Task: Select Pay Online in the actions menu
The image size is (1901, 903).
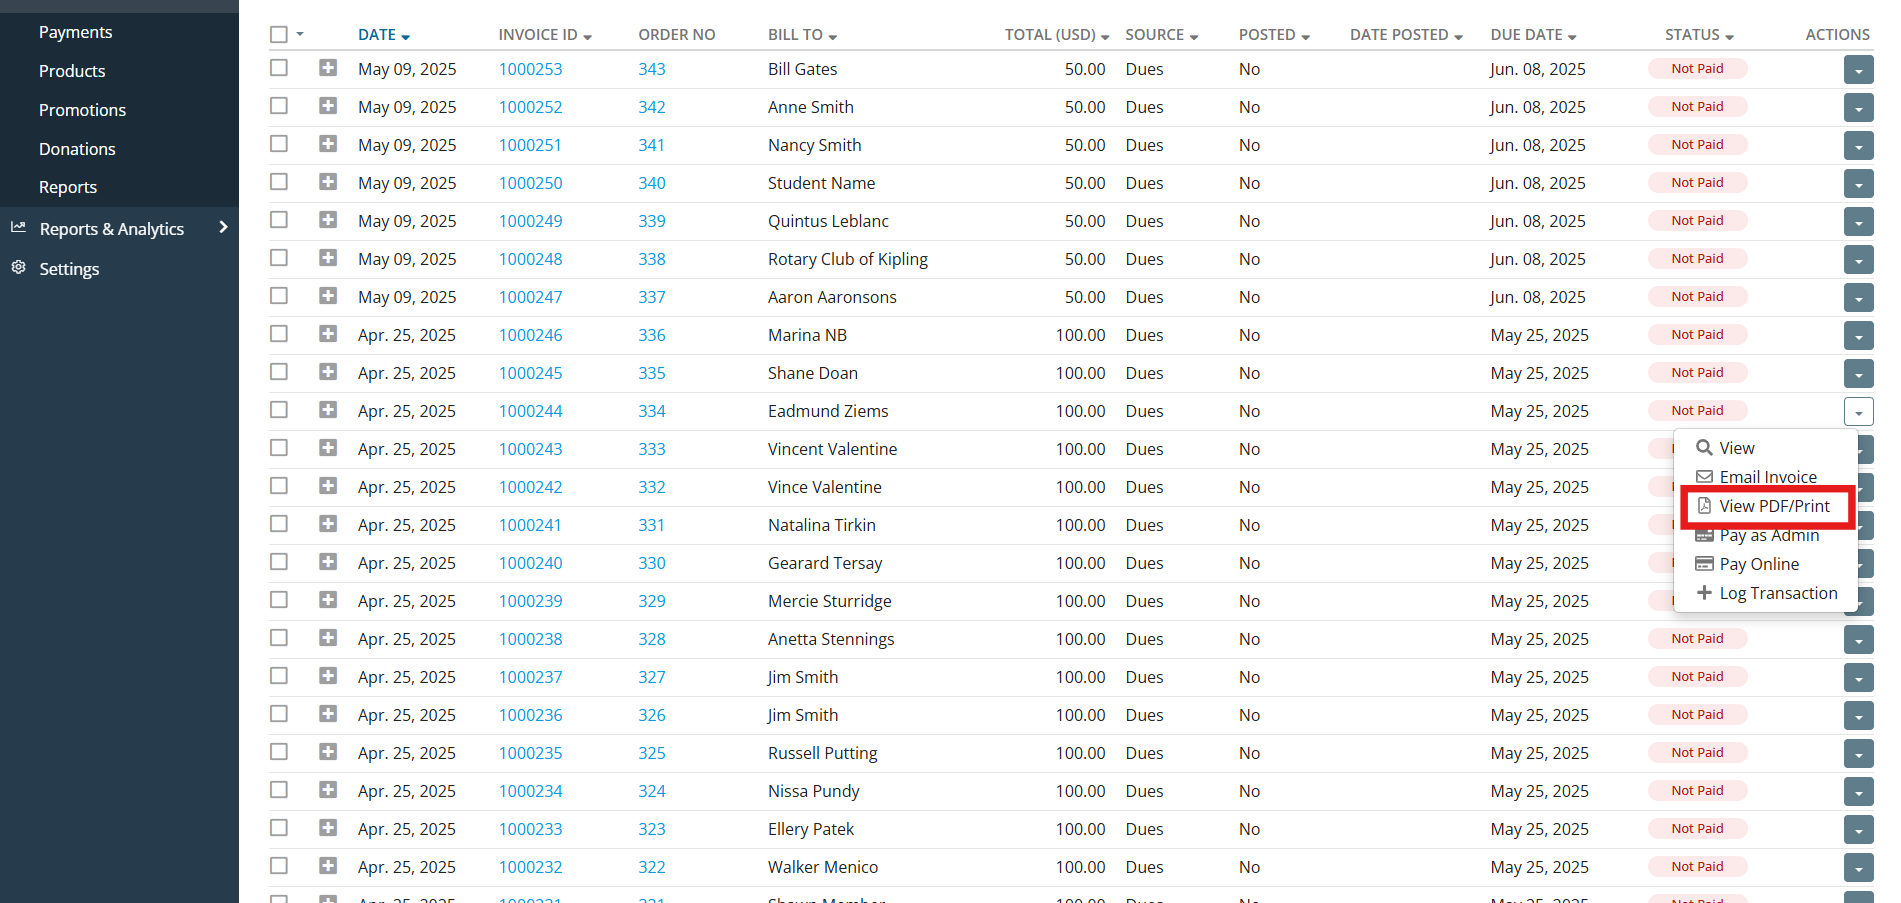Action: (1758, 564)
